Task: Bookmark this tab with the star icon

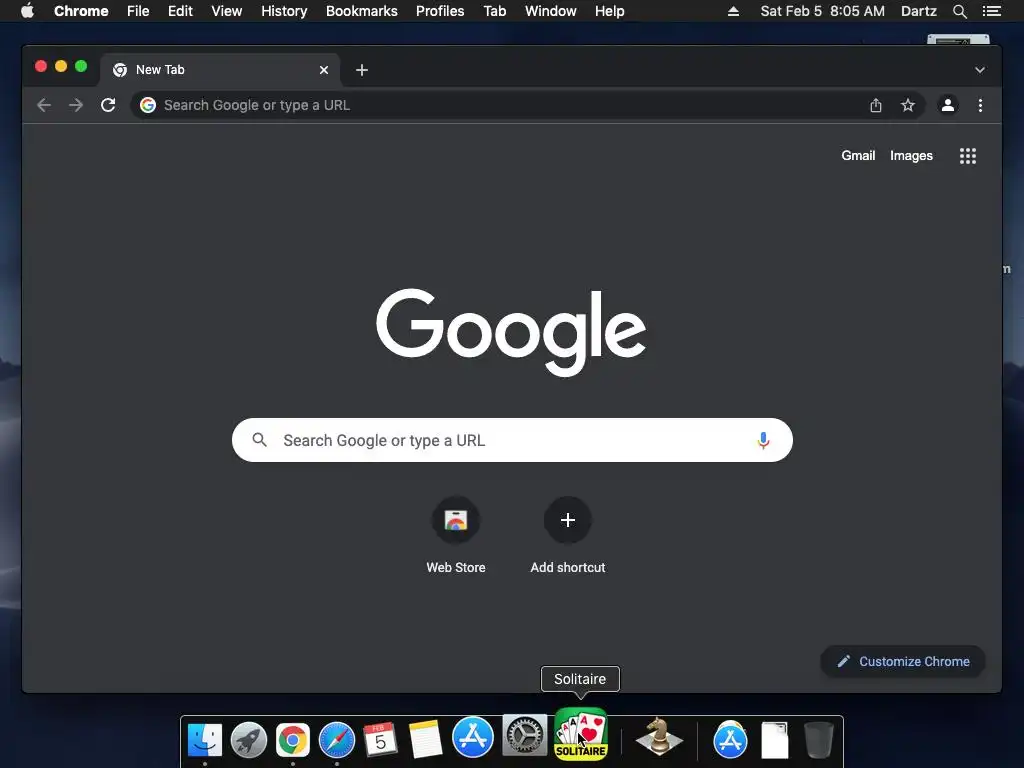Action: (908, 105)
